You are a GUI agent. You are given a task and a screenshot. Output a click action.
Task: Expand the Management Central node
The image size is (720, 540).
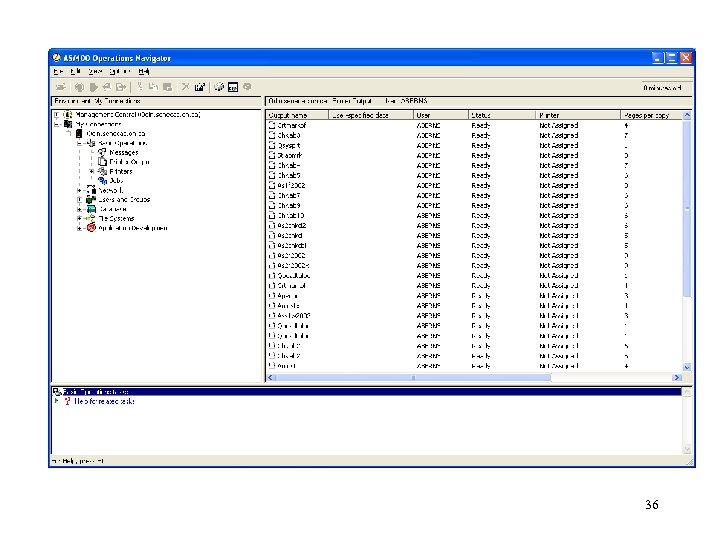tap(56, 115)
